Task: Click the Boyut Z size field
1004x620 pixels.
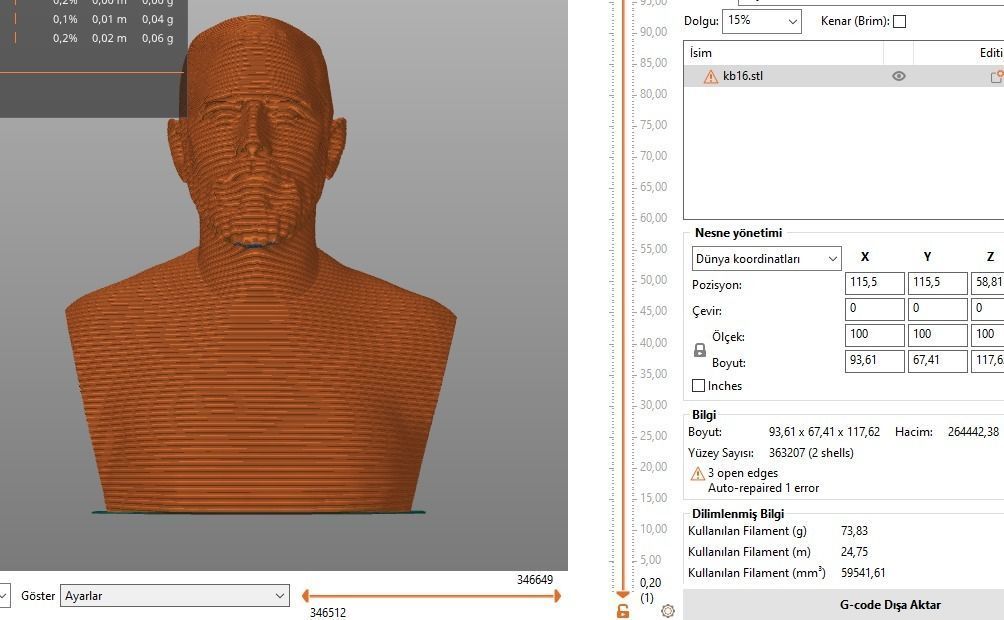Action: (987, 361)
